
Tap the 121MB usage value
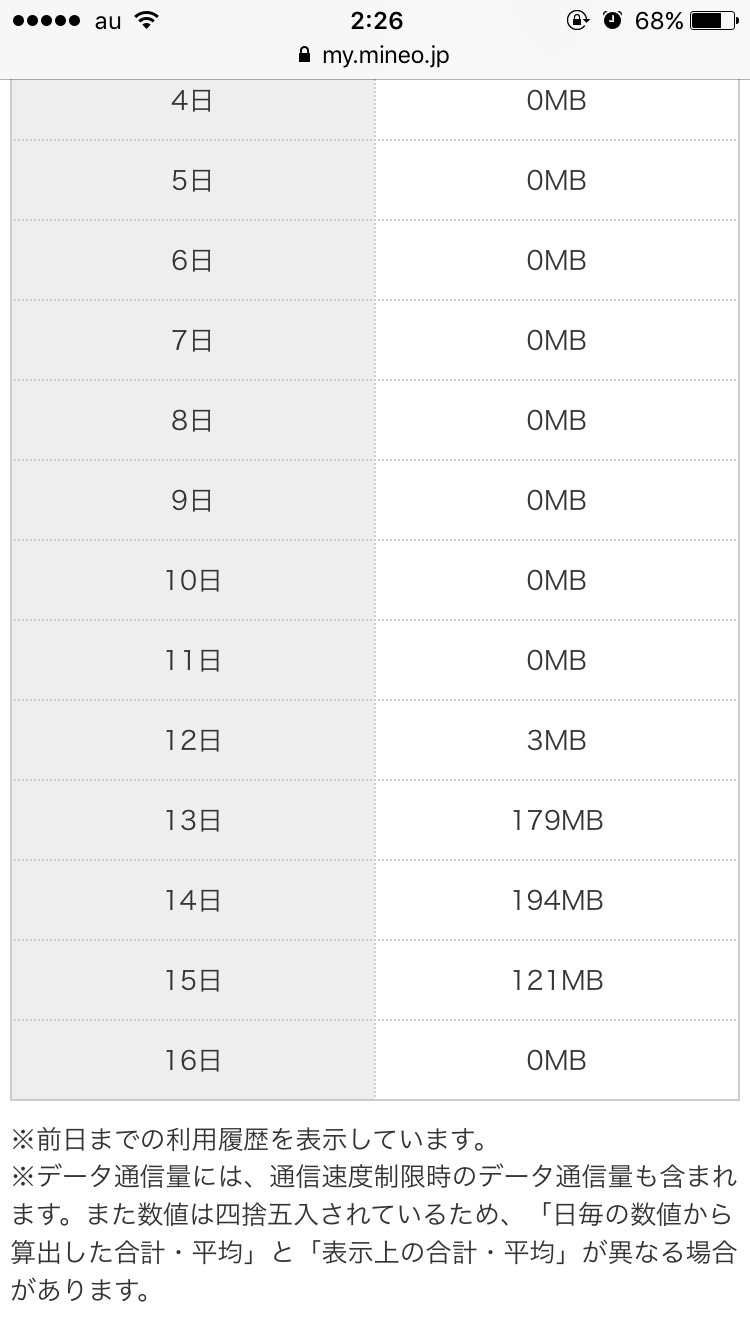(x=557, y=980)
